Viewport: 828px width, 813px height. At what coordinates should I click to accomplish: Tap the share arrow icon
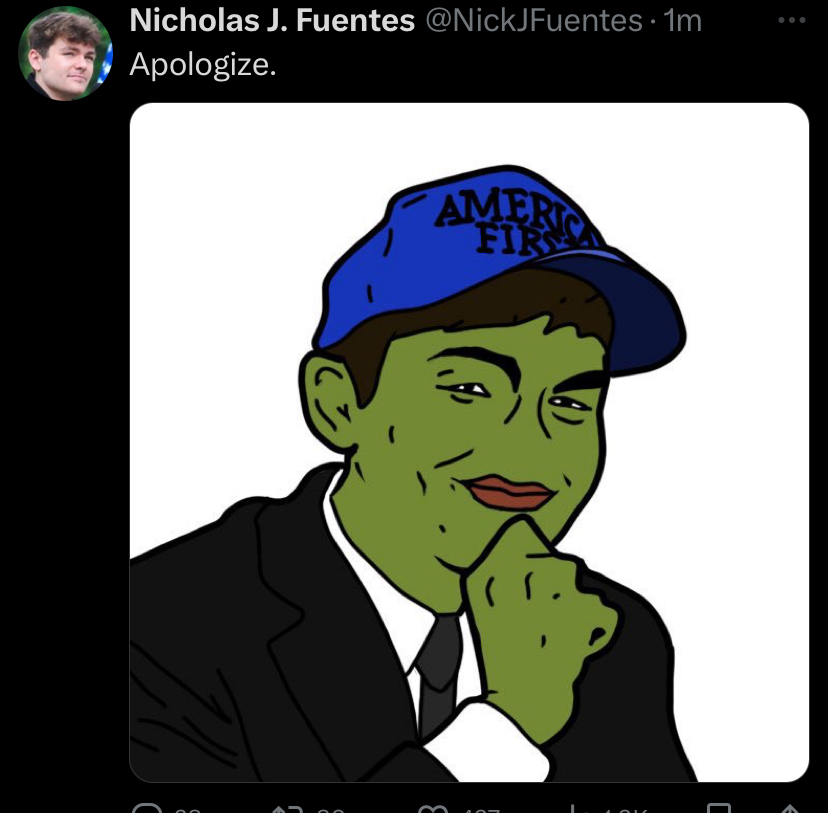tap(789, 808)
